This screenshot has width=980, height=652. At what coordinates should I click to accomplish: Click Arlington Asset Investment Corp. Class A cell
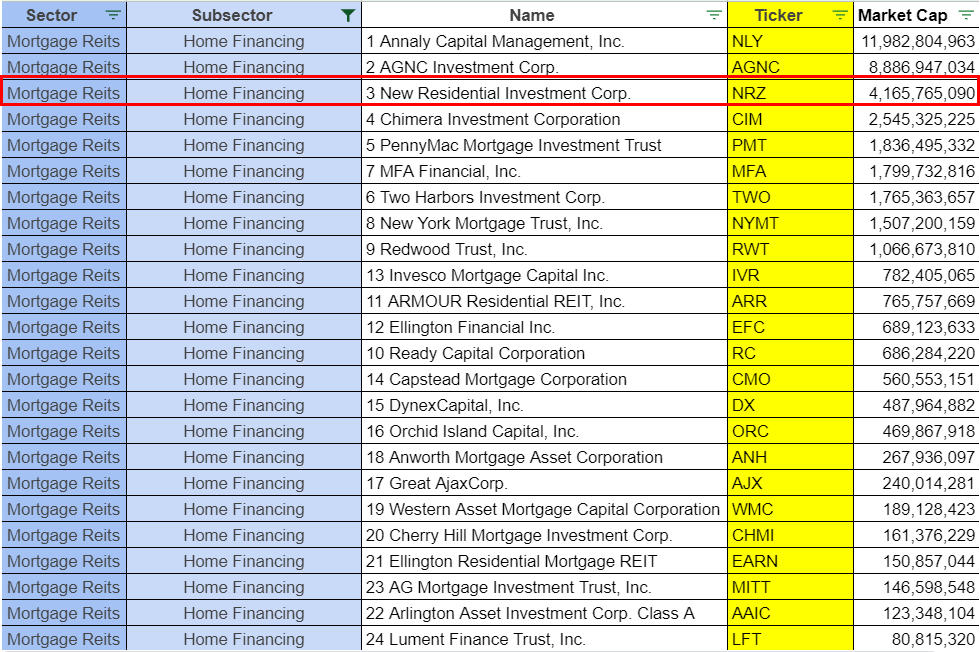[x=544, y=613]
